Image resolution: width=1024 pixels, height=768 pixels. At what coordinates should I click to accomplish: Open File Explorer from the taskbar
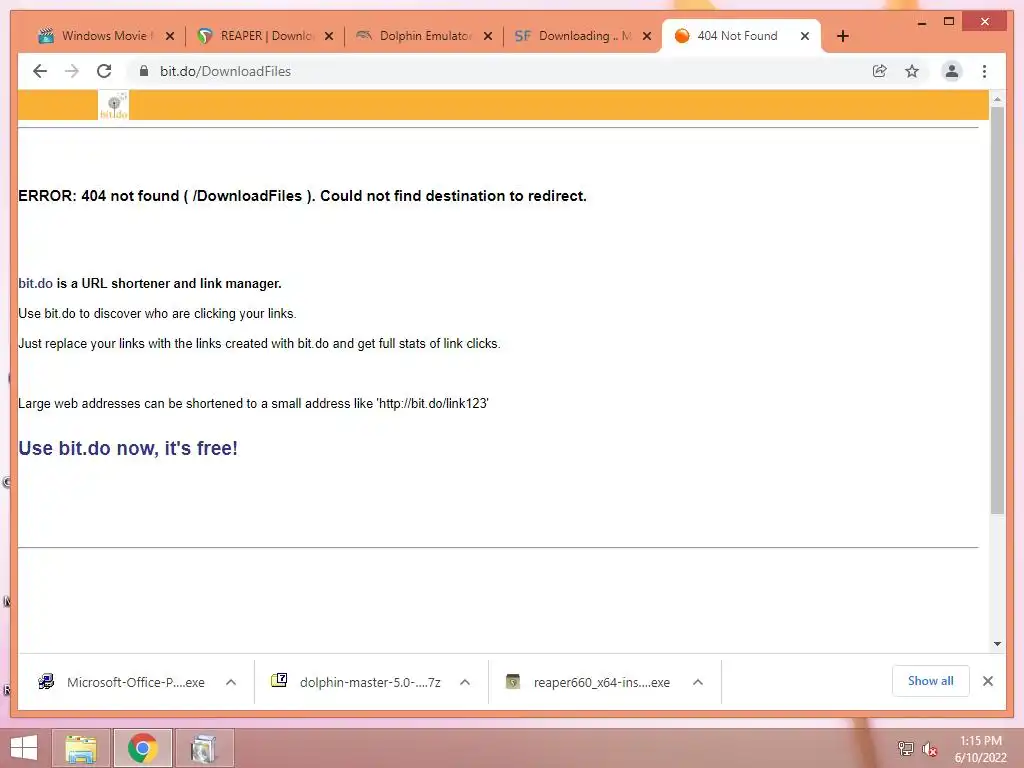tap(81, 748)
